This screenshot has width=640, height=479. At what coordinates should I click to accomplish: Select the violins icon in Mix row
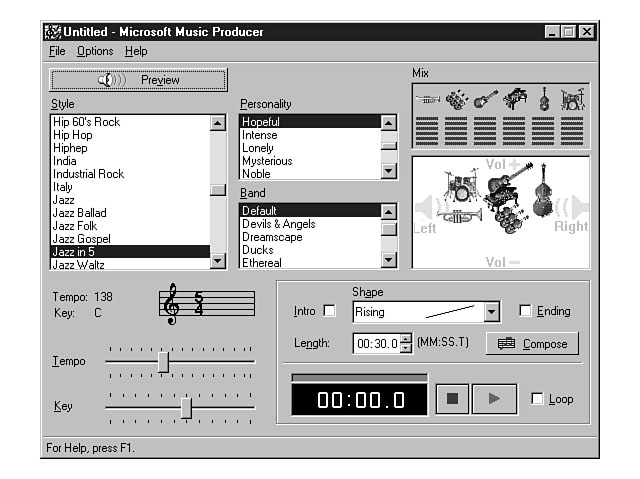pyautogui.click(x=456, y=99)
